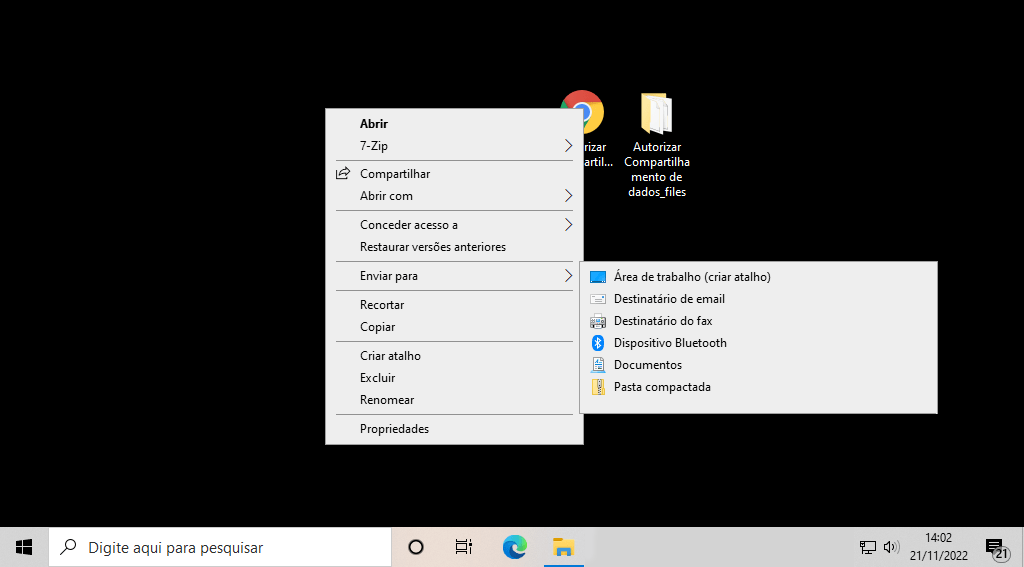Open the clock and date display
This screenshot has height=567, width=1024.
click(938, 547)
